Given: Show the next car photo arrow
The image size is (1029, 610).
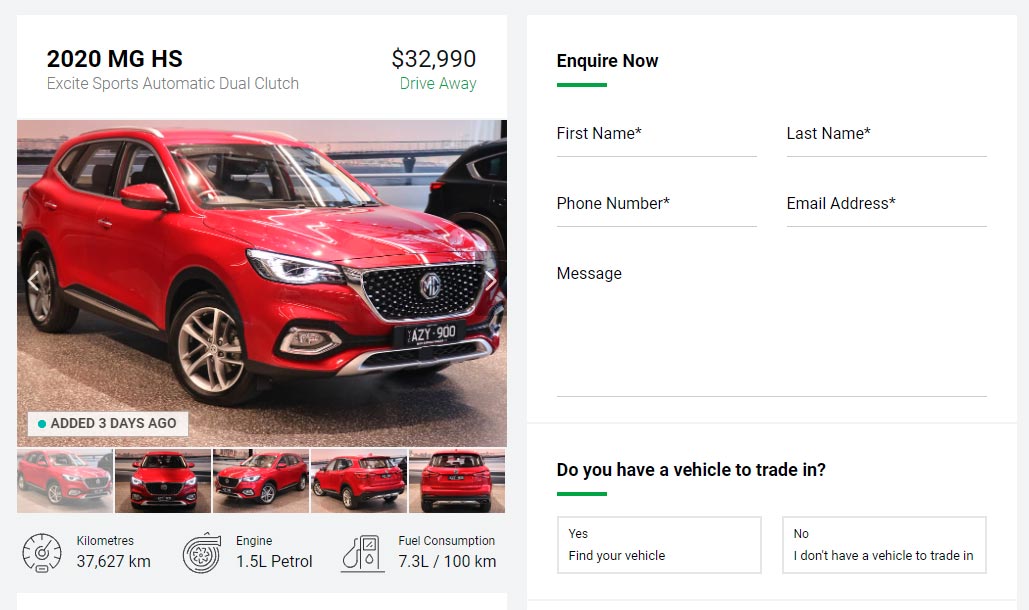Looking at the screenshot, I should coord(490,281).
